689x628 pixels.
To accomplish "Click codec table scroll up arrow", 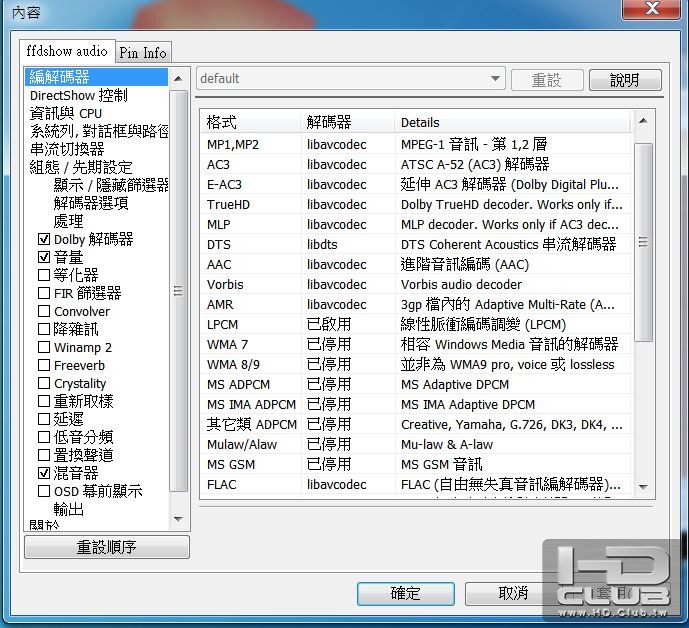I will click(x=643, y=121).
